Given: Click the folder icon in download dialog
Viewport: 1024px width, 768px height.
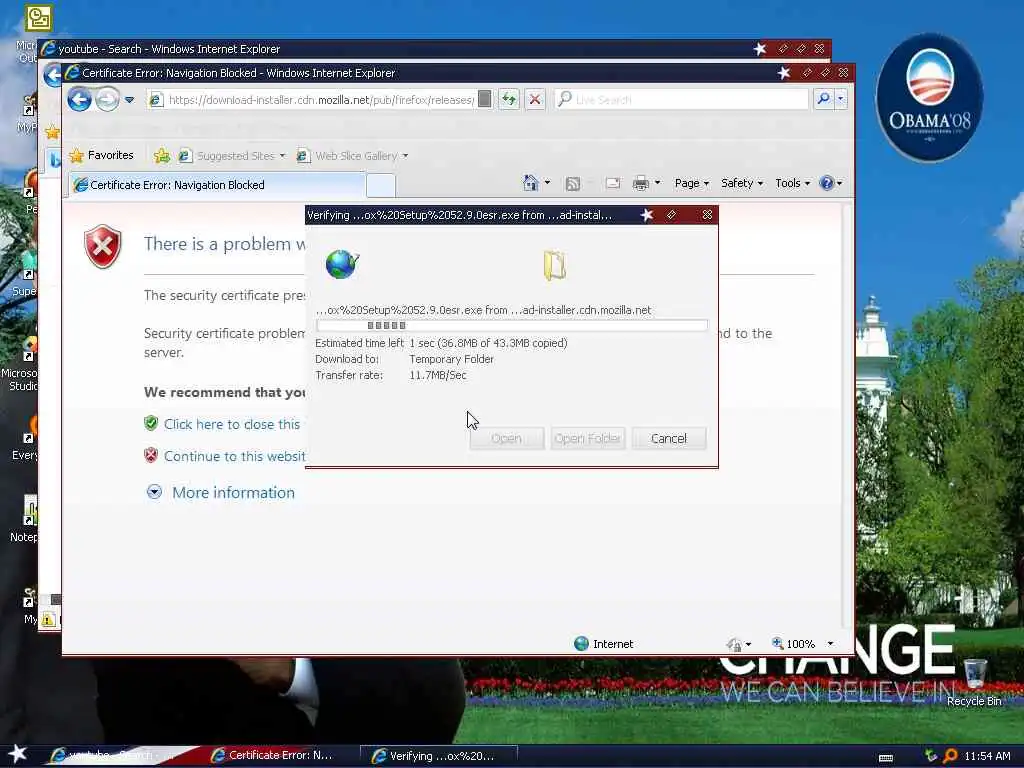Looking at the screenshot, I should pyautogui.click(x=554, y=266).
